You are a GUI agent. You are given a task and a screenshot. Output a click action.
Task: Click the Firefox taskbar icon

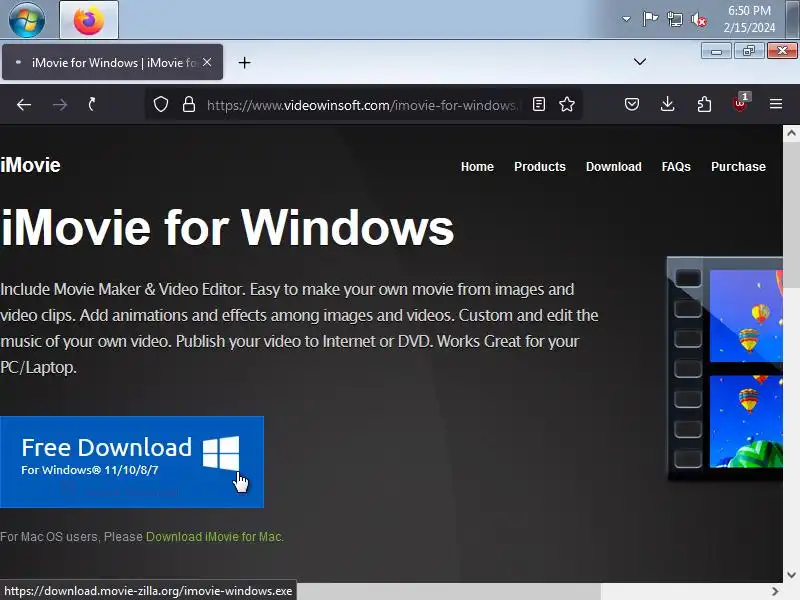pos(89,20)
